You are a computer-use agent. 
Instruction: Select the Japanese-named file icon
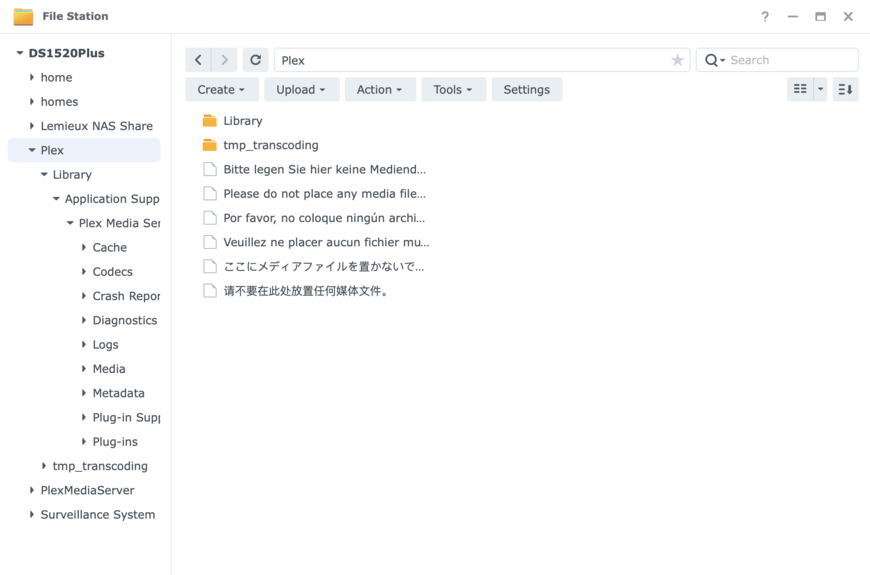click(x=210, y=266)
